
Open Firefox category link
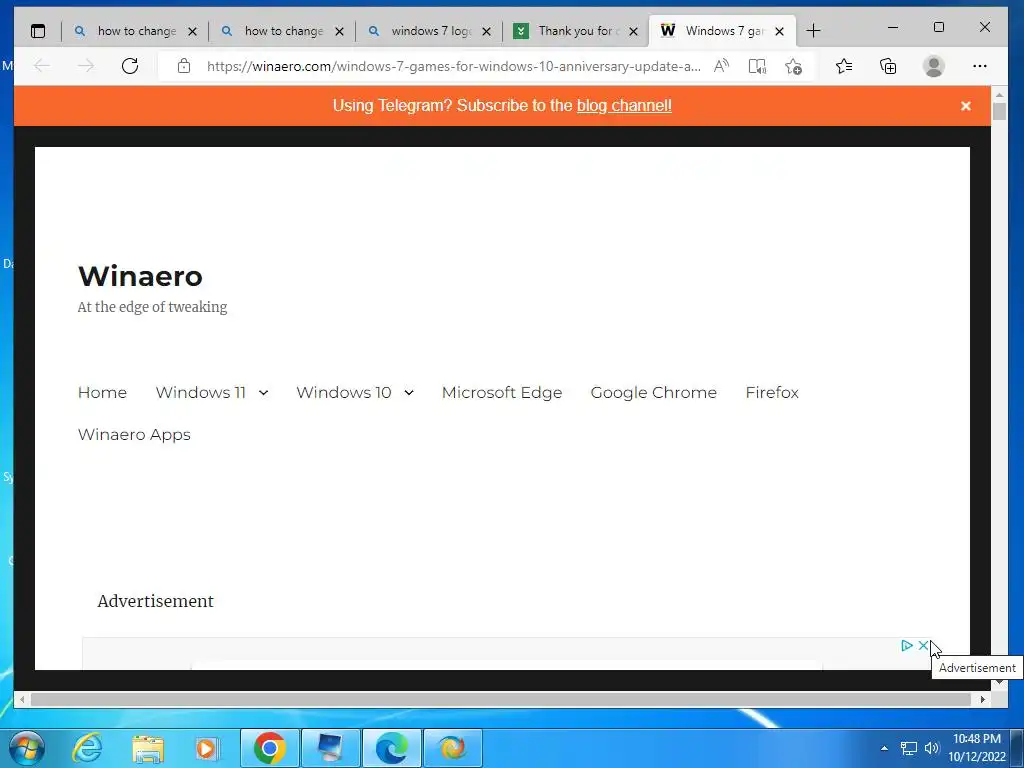(772, 392)
